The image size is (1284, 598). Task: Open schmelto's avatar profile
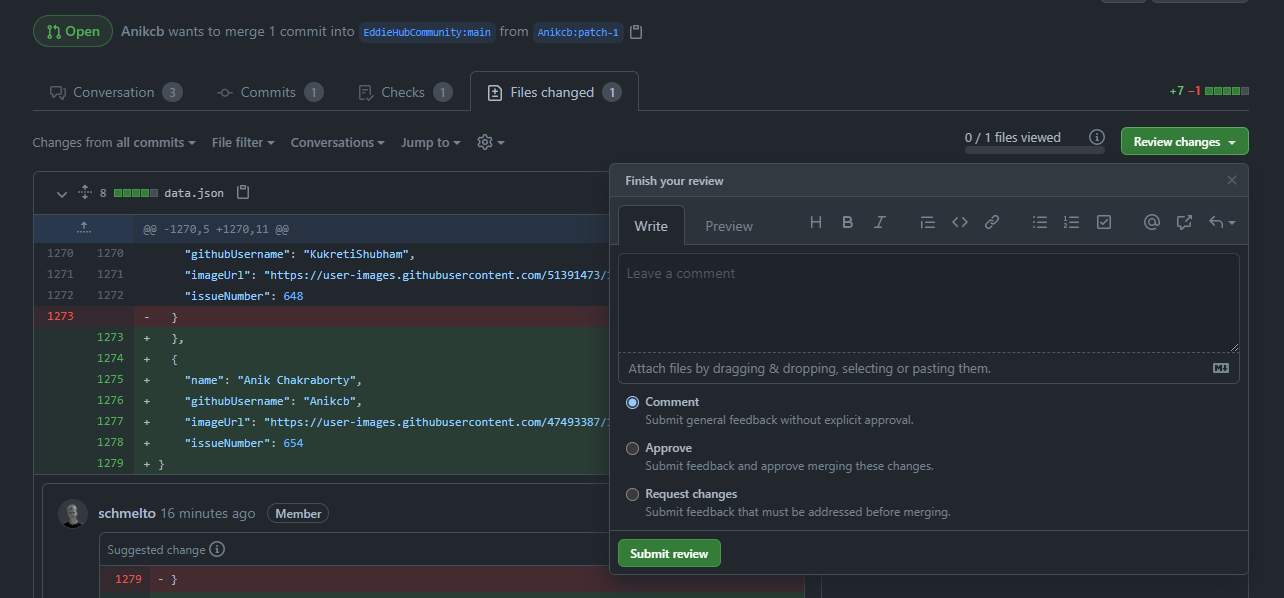73,514
